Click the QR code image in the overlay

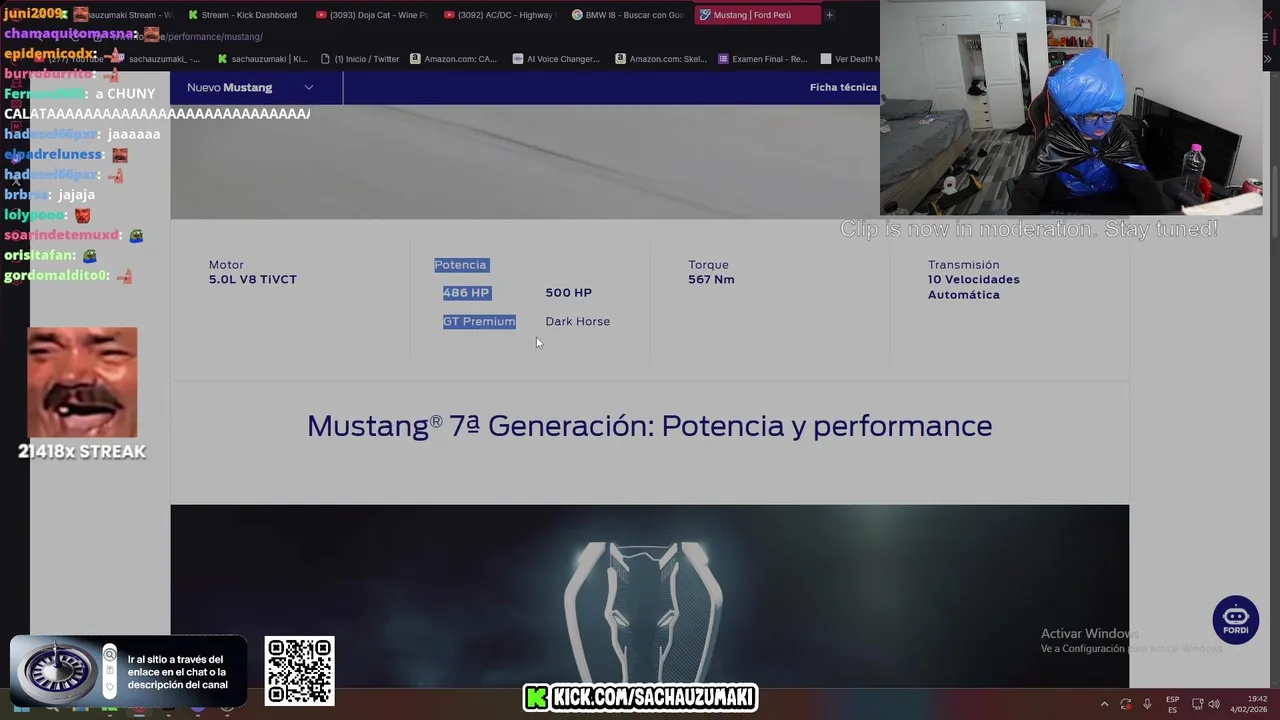tap(300, 671)
